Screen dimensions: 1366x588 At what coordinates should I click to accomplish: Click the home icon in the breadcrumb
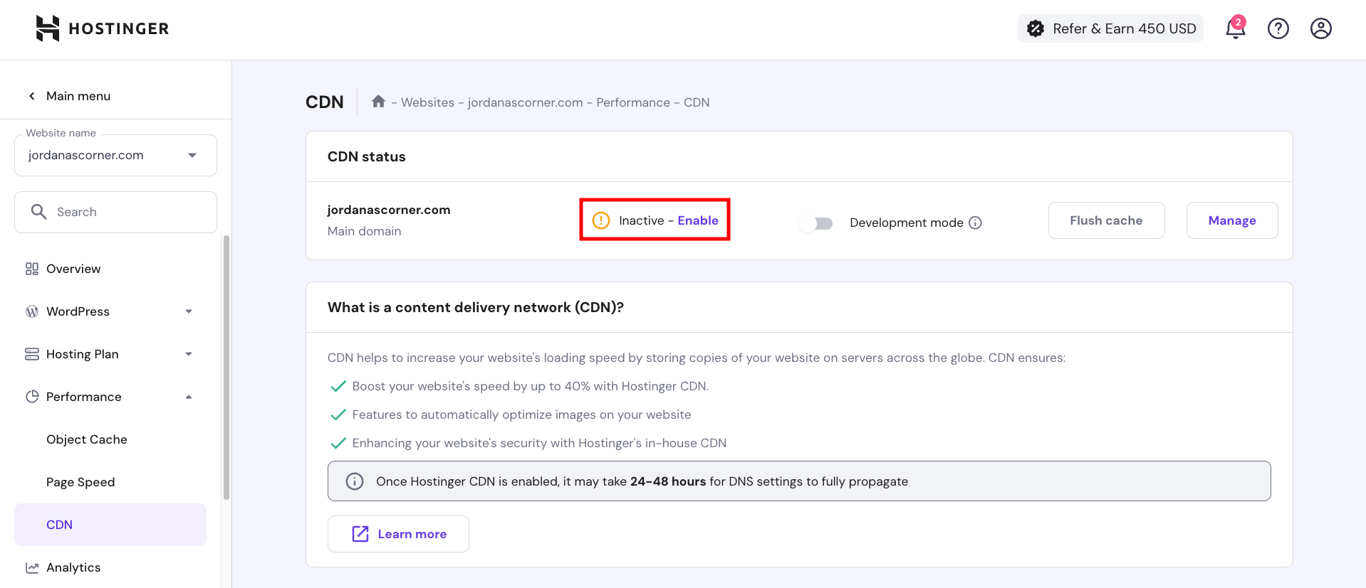(378, 101)
